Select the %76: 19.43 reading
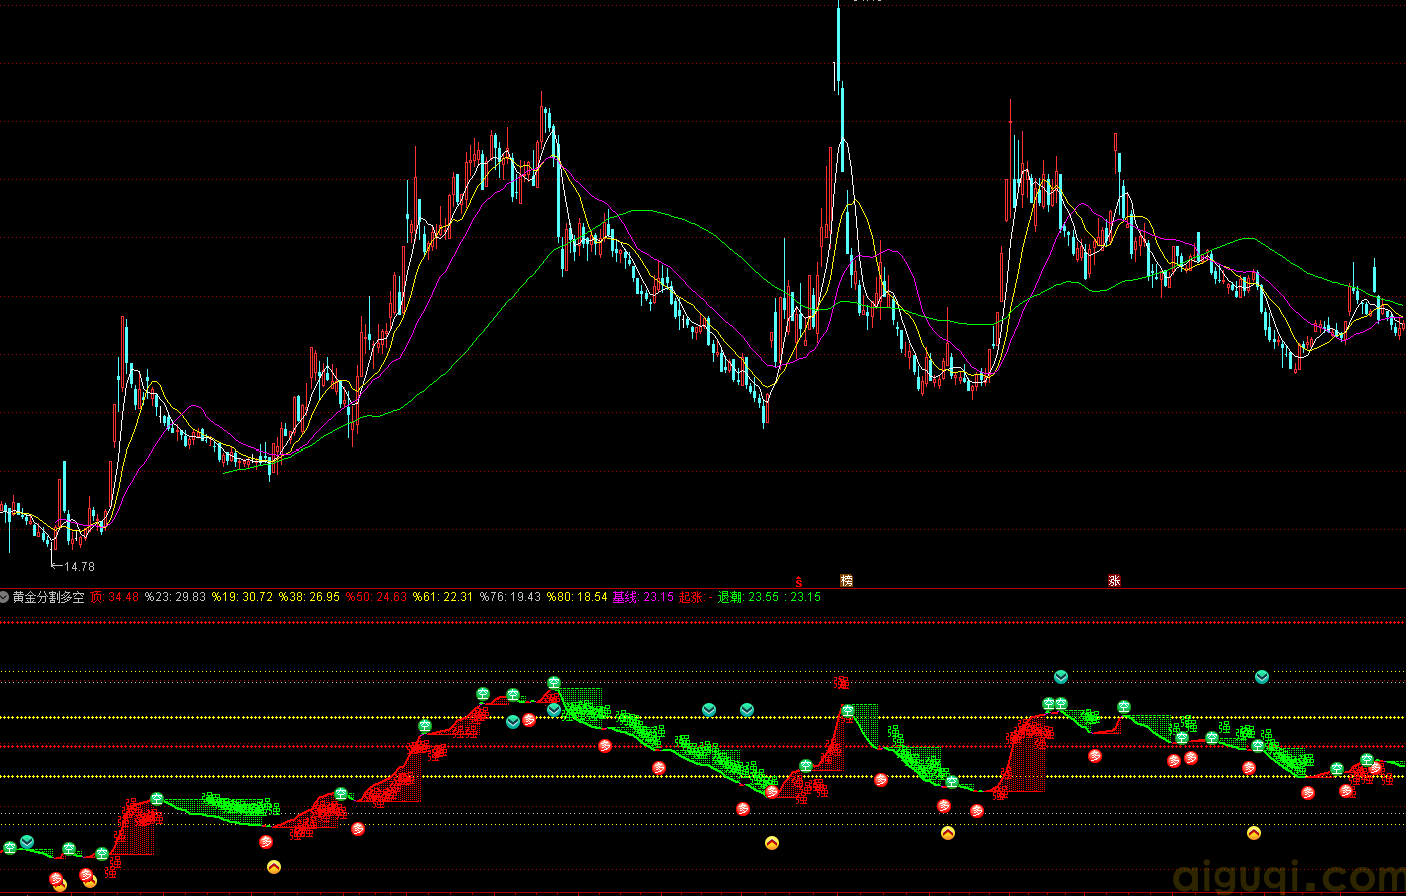 (510, 597)
